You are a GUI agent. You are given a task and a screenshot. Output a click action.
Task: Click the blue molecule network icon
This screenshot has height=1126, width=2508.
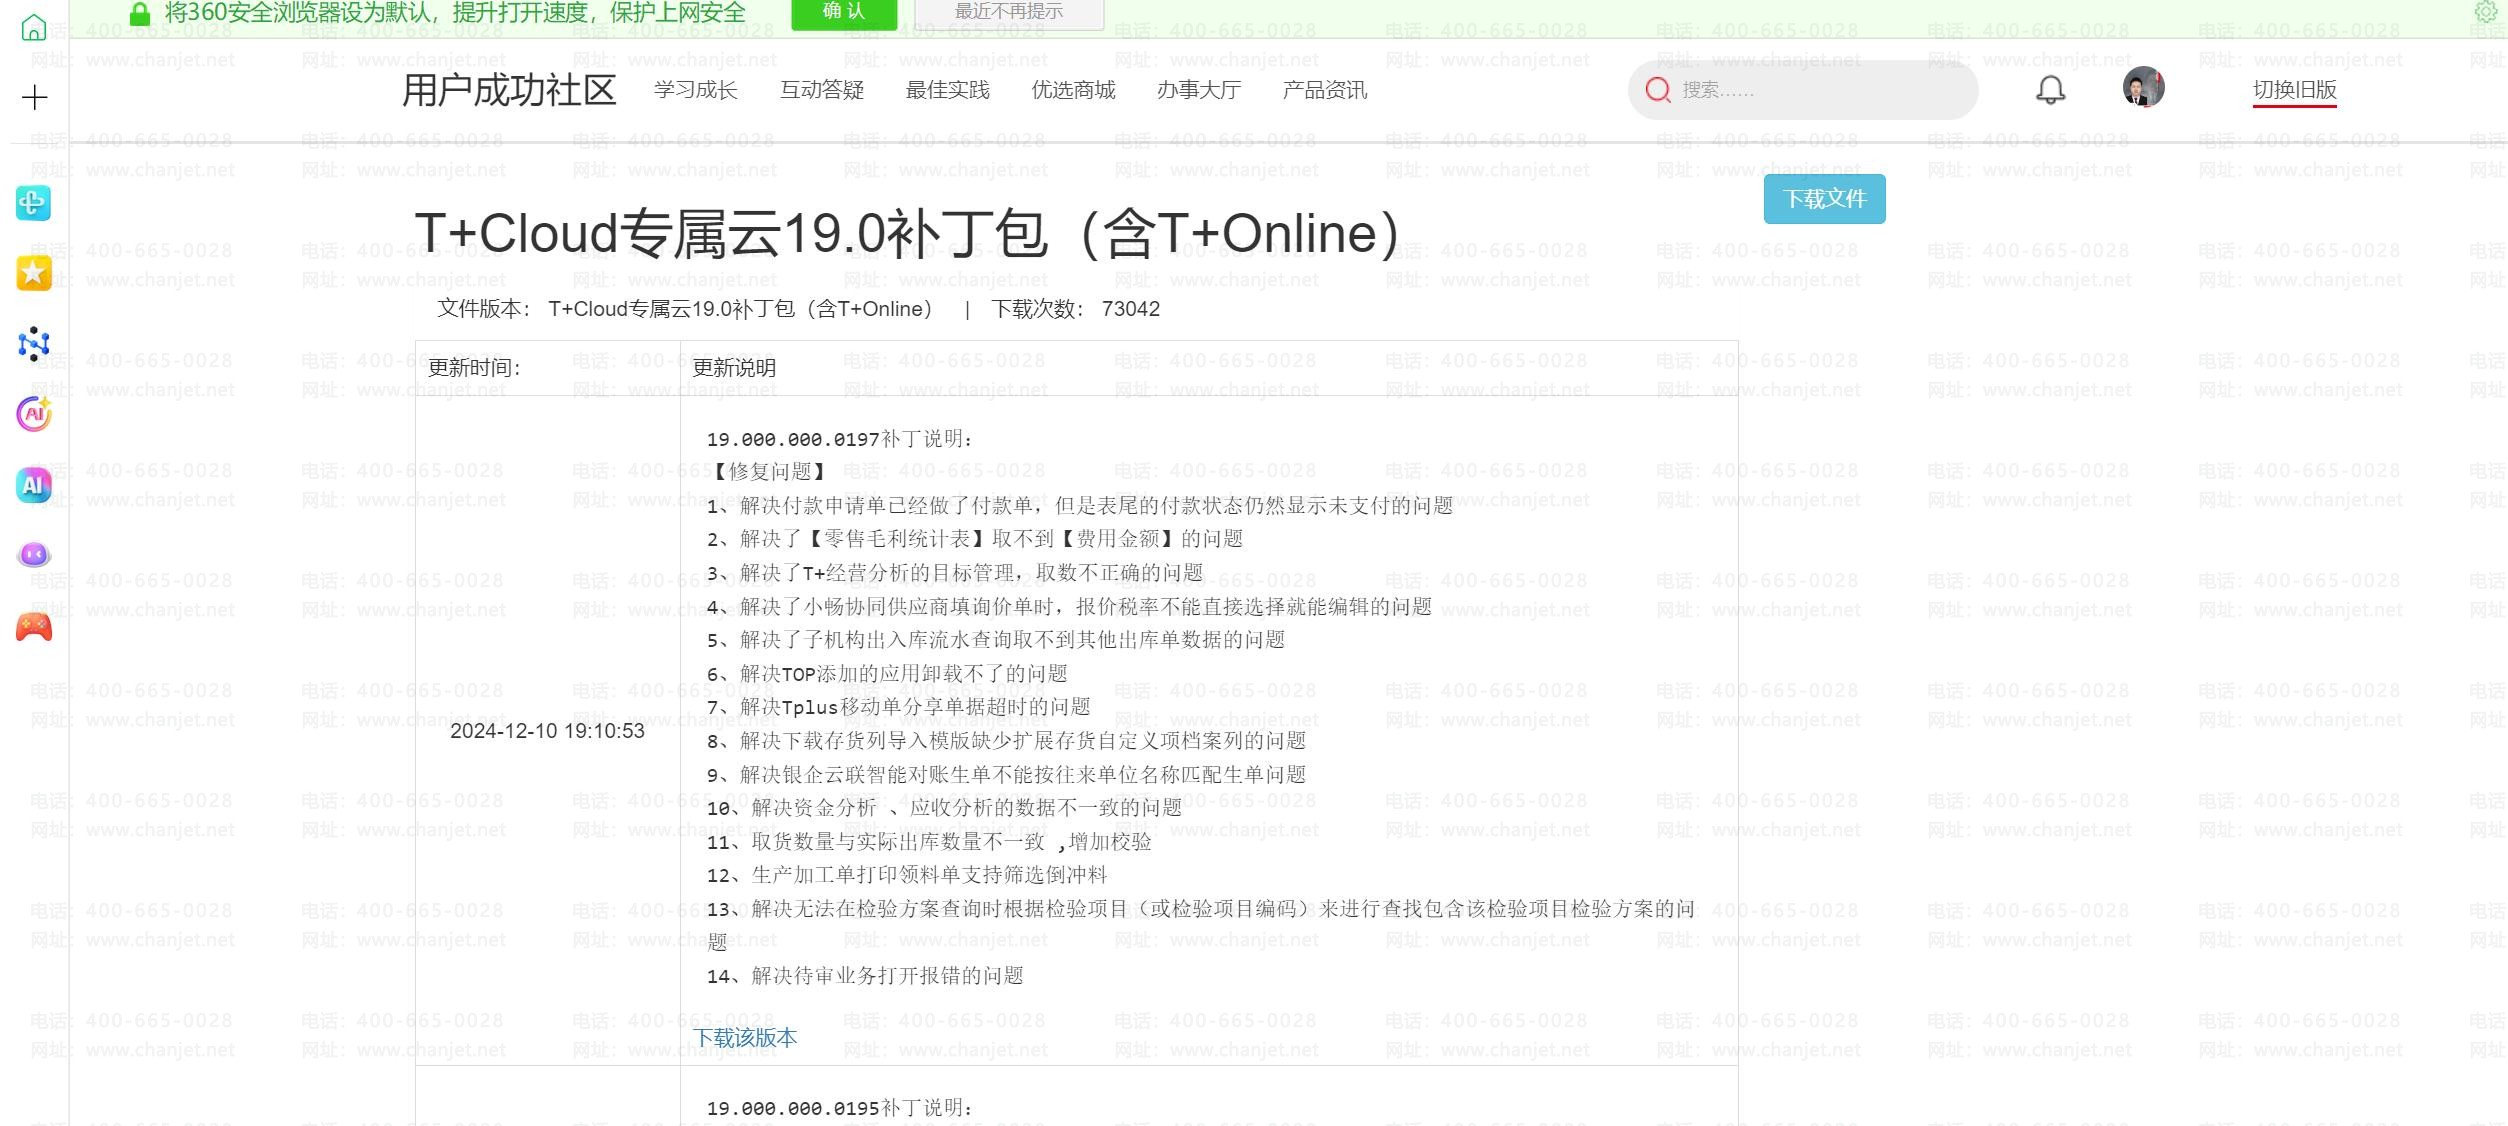(x=34, y=344)
